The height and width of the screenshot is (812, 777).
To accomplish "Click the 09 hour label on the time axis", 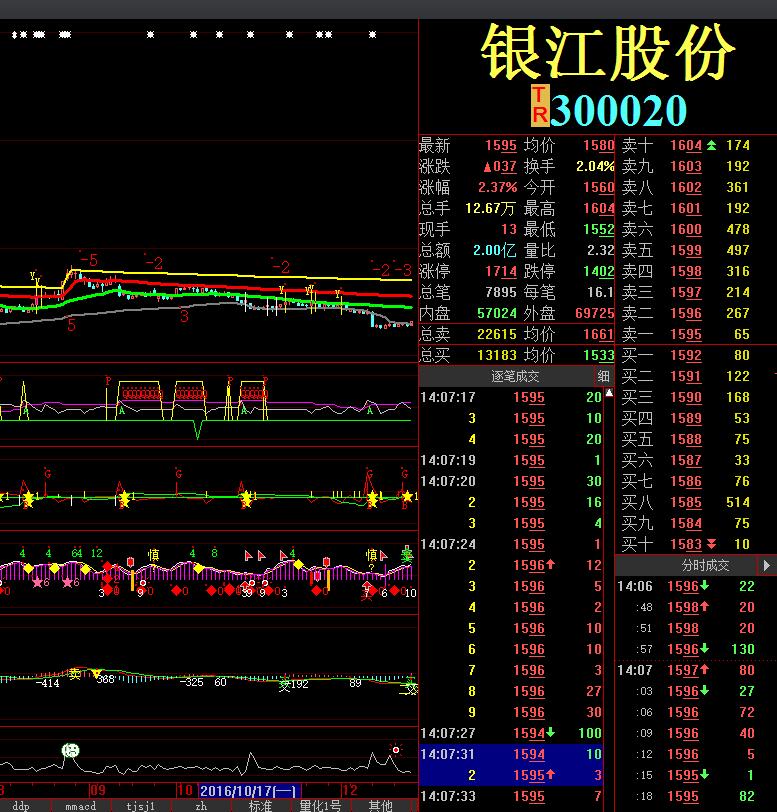I will pyautogui.click(x=97, y=790).
